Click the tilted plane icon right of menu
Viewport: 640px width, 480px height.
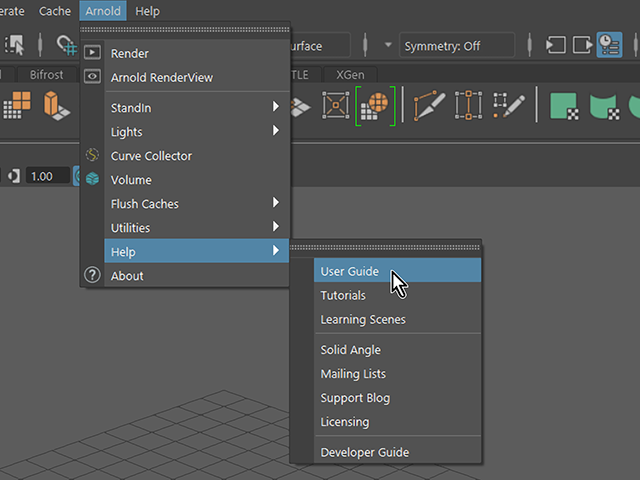300,107
